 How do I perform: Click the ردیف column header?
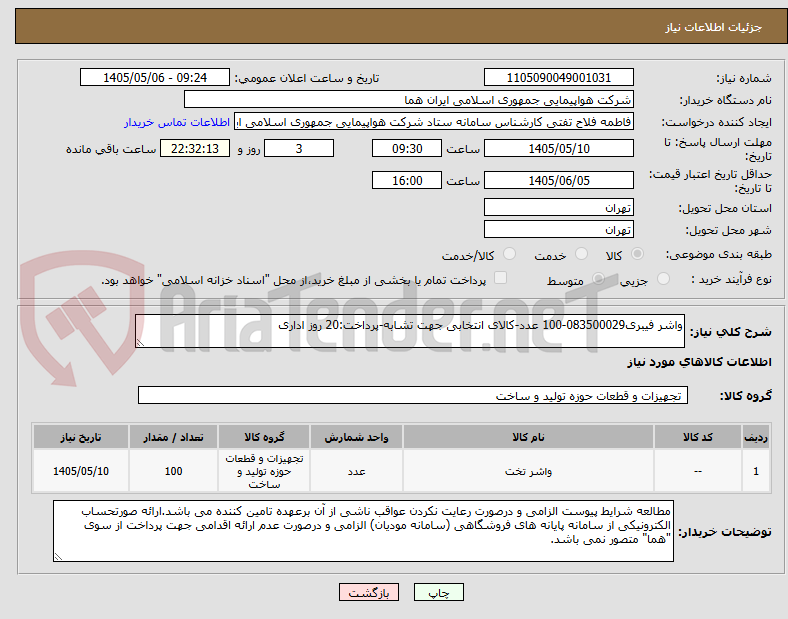(755, 437)
